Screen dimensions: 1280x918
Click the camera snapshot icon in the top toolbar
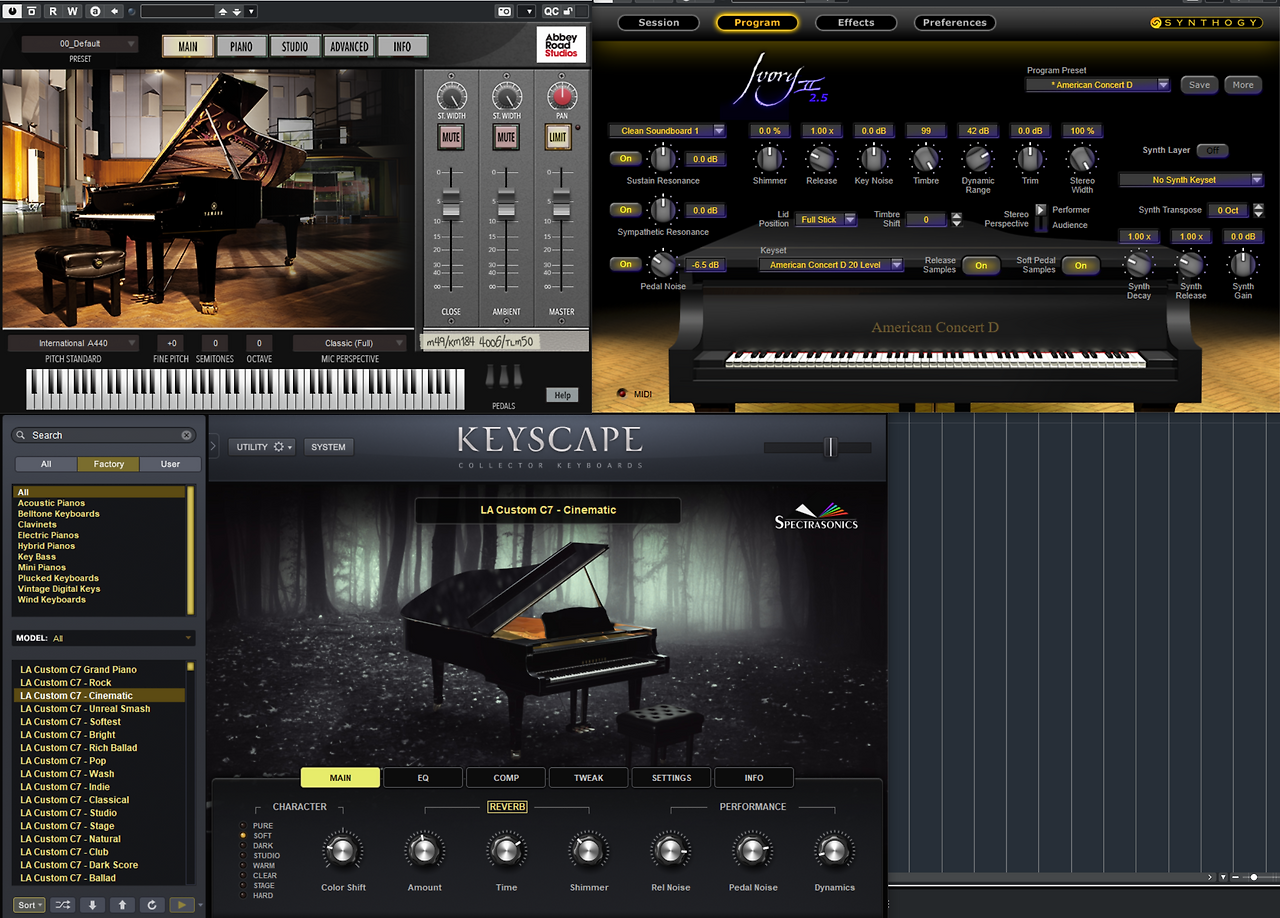pyautogui.click(x=503, y=11)
